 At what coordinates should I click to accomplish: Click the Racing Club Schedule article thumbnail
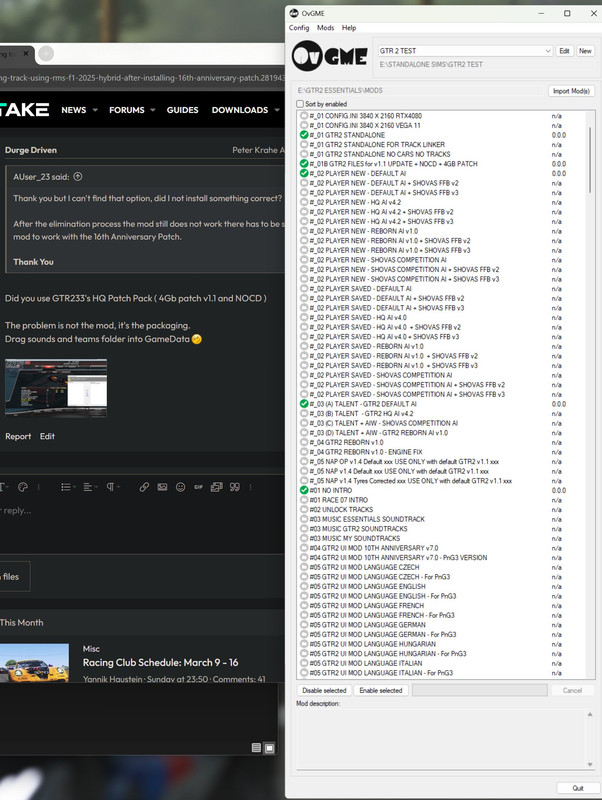pos(34,663)
